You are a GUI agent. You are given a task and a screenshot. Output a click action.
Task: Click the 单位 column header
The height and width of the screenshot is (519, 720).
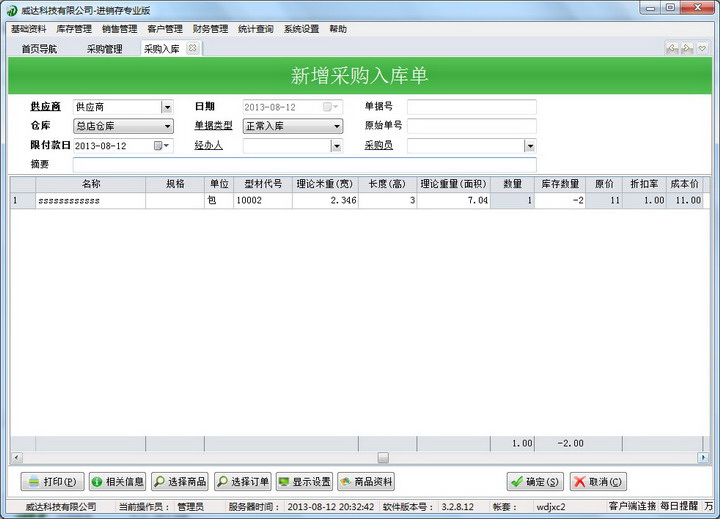(x=219, y=184)
